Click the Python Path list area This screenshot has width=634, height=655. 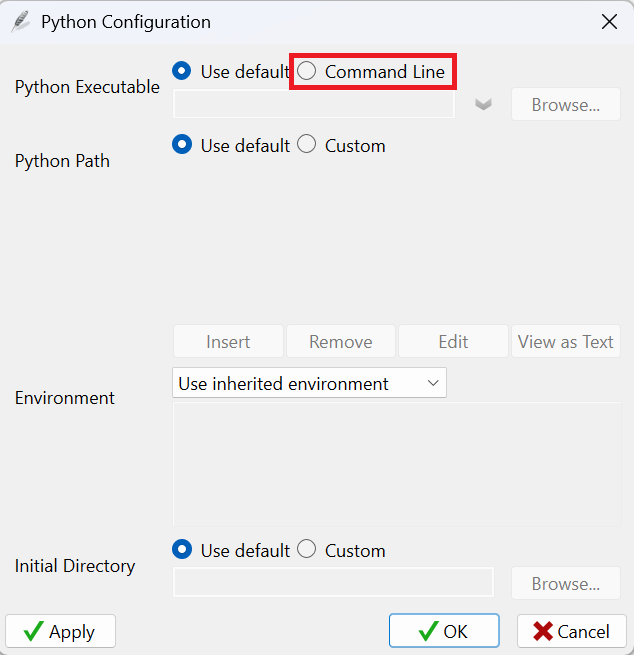(x=397, y=240)
